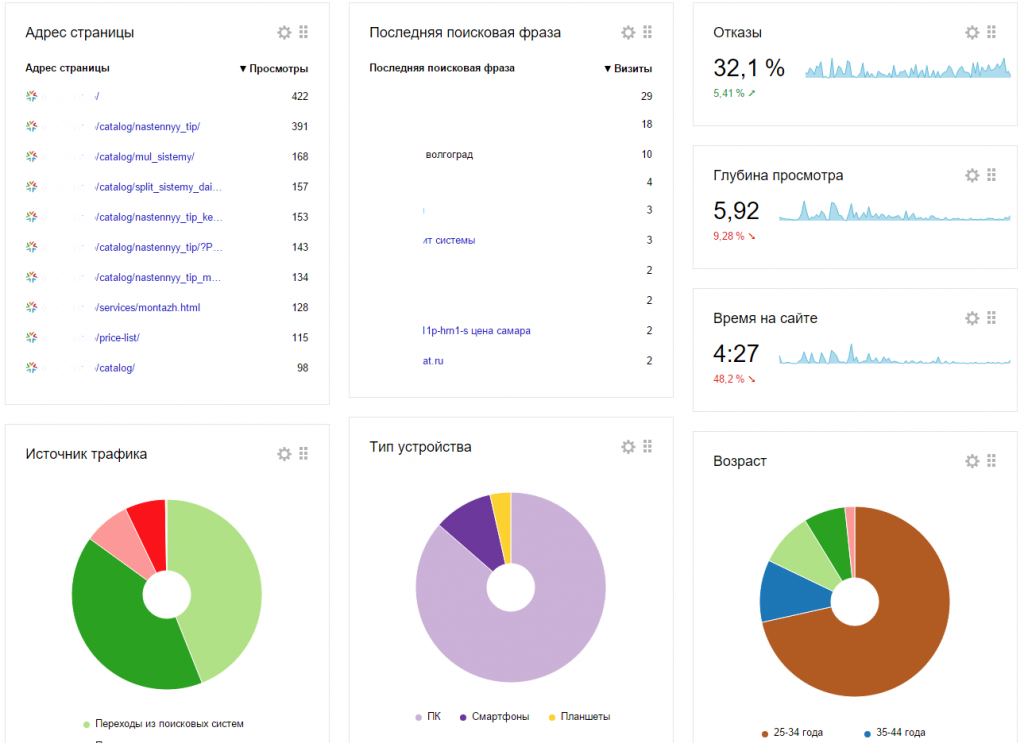The height and width of the screenshot is (743, 1024).
Task: Click the Отказы sparkline chart
Action: point(908,69)
